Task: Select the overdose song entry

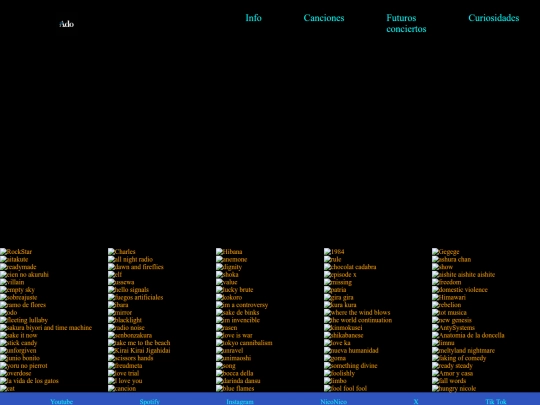Action: click(x=15, y=373)
